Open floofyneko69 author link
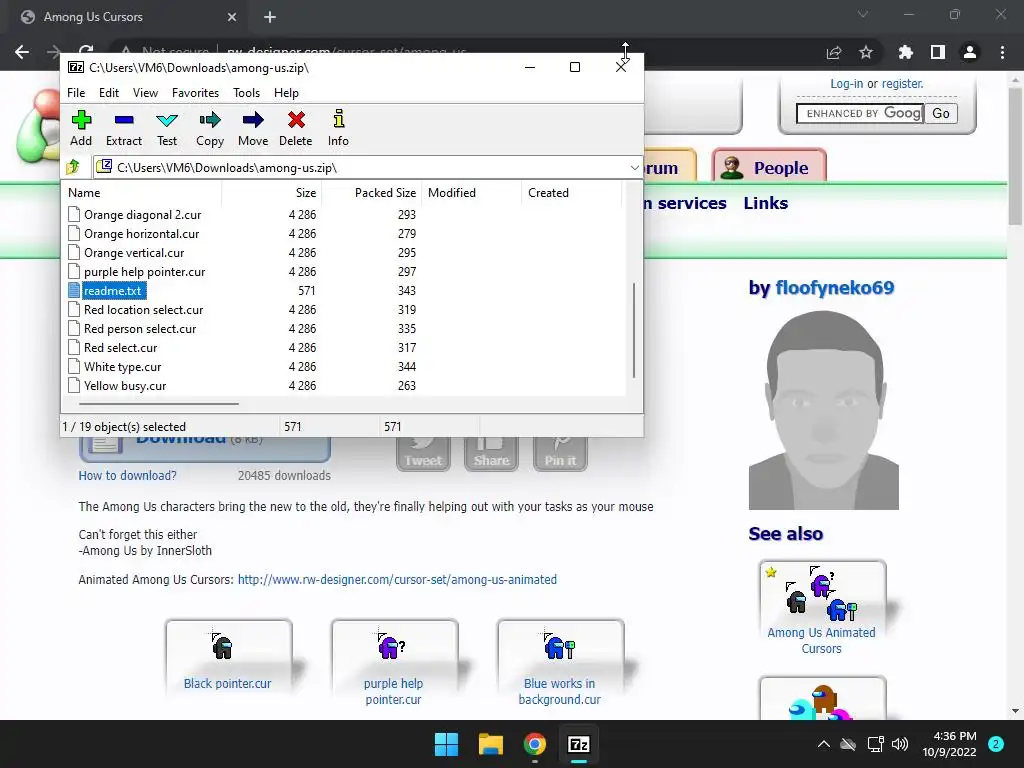This screenshot has width=1024, height=768. [834, 287]
